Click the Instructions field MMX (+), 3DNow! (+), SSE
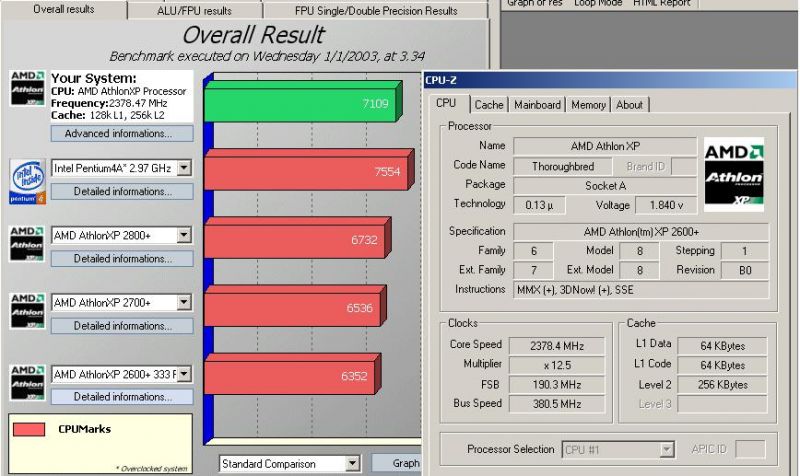 coord(641,290)
